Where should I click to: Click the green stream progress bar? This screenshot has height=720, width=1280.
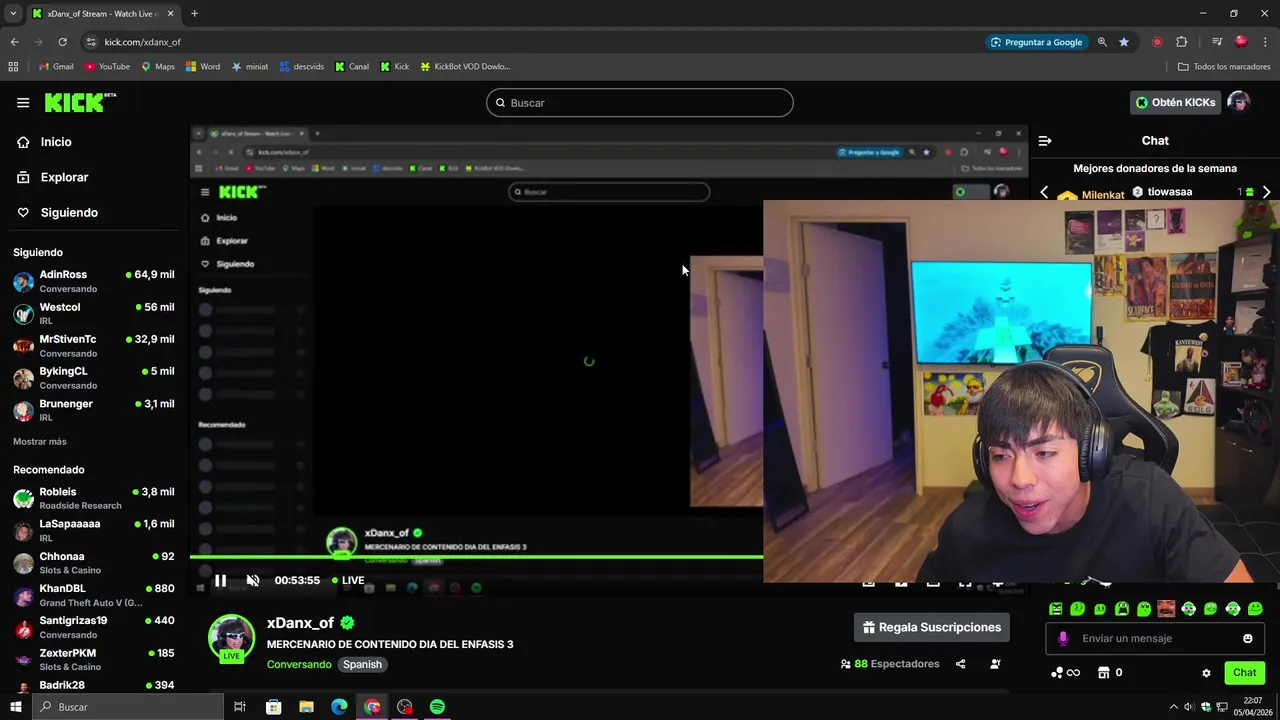pyautogui.click(x=476, y=557)
